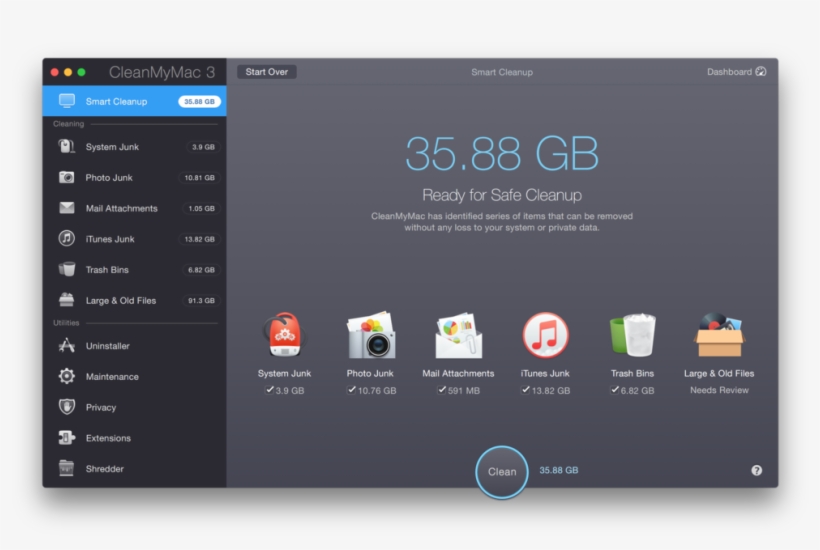Click the large Photo Junk camera icon

point(371,335)
